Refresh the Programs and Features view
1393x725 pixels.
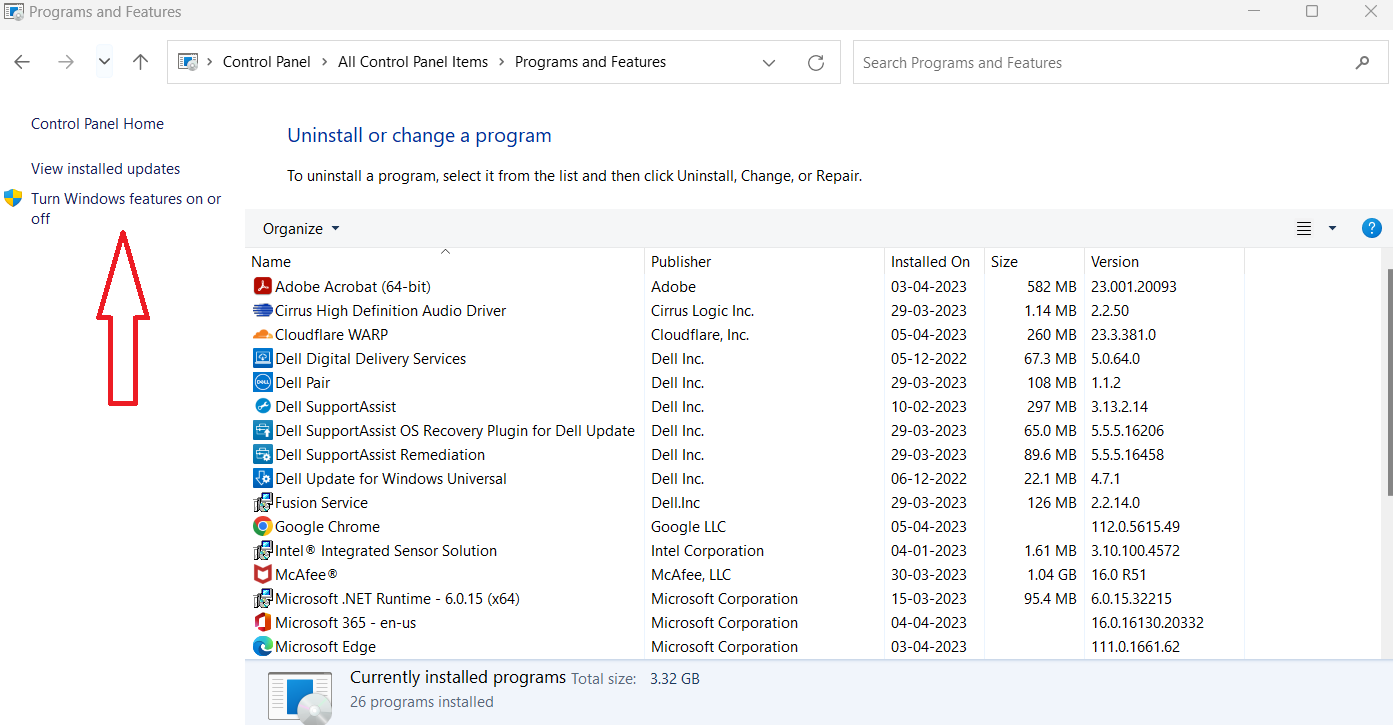tap(816, 63)
